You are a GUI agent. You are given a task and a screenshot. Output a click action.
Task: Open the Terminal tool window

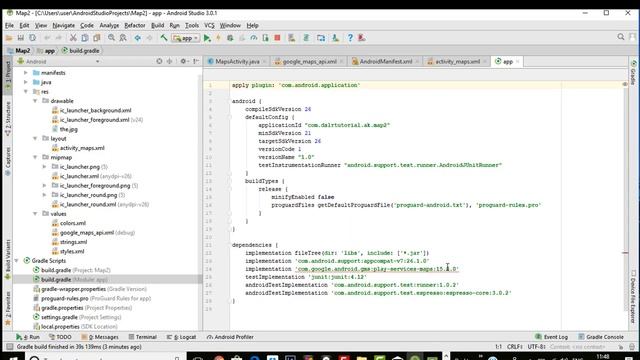pyautogui.click(x=142, y=337)
